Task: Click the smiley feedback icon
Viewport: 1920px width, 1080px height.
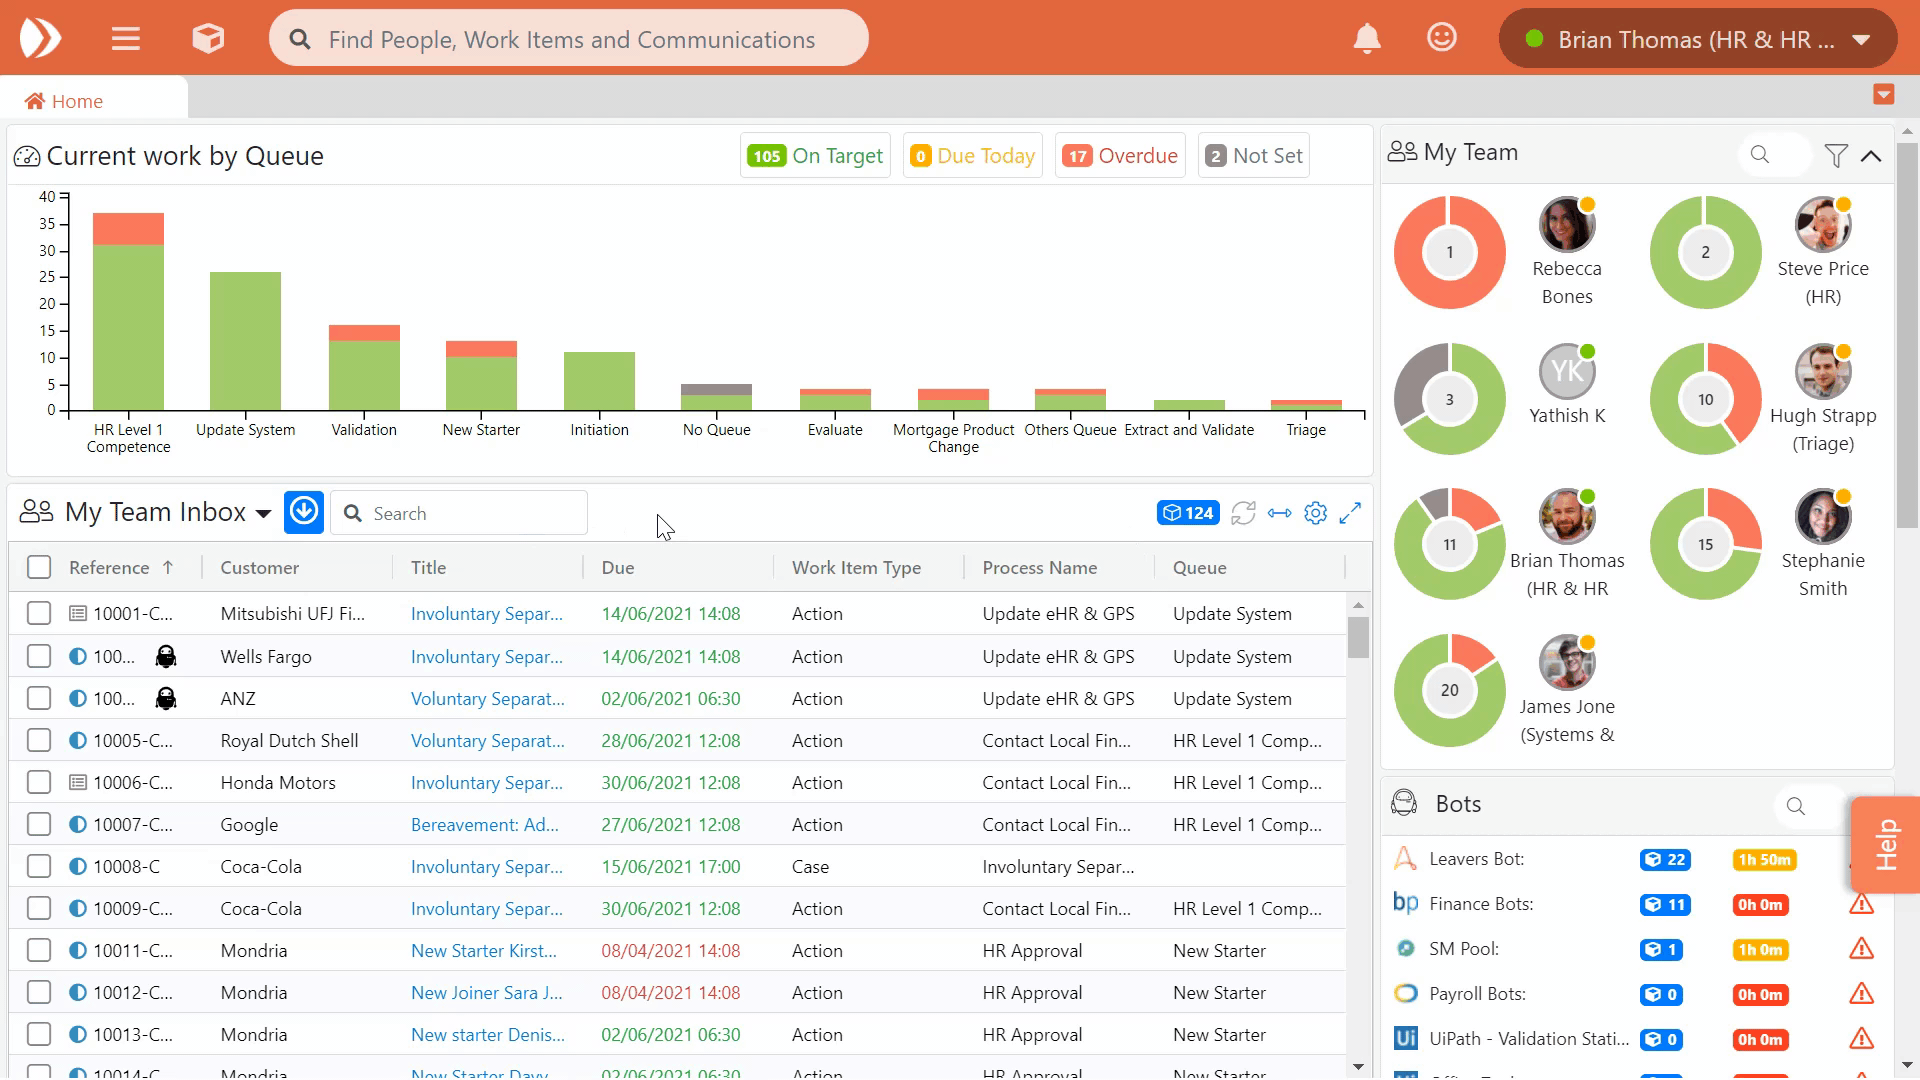Action: click(x=1441, y=38)
